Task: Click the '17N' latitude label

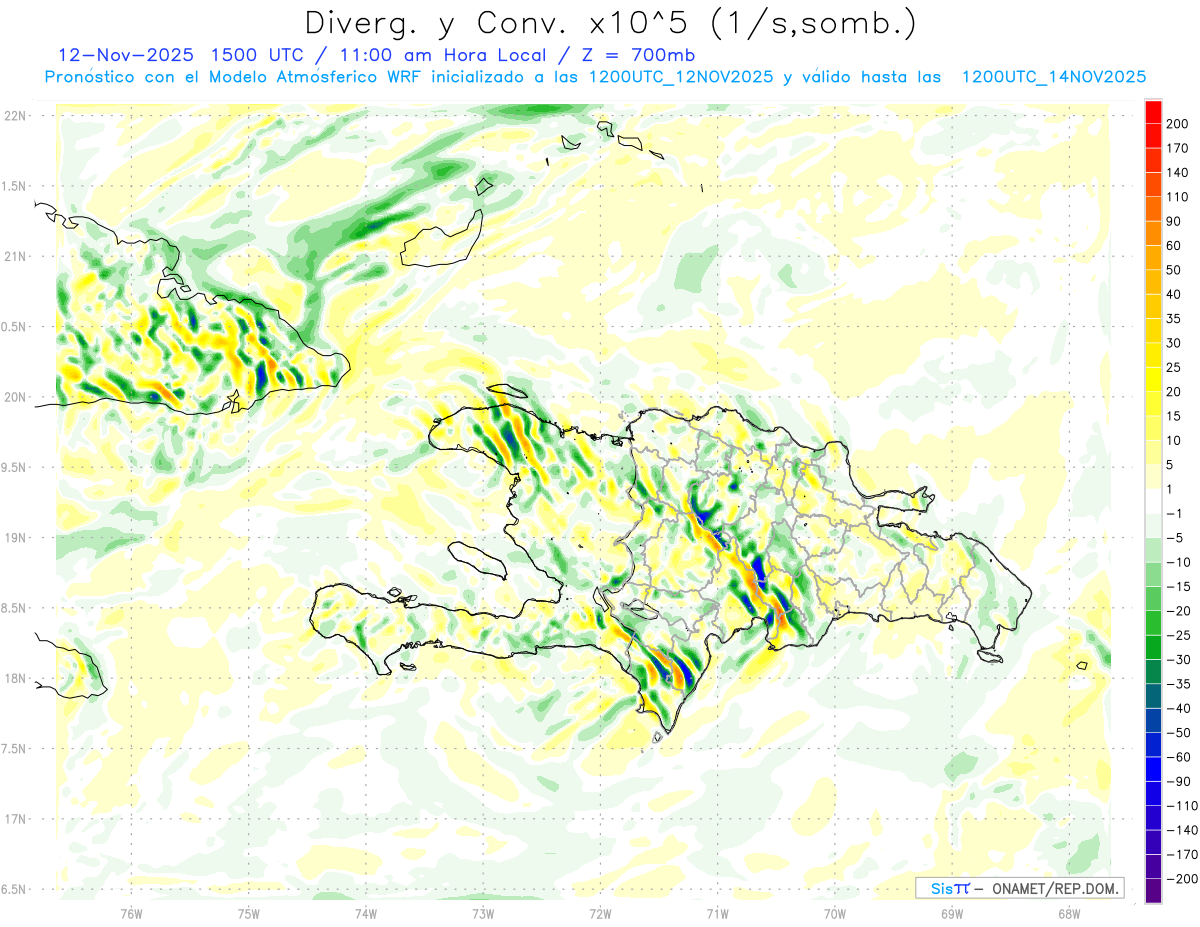Action: pos(14,819)
